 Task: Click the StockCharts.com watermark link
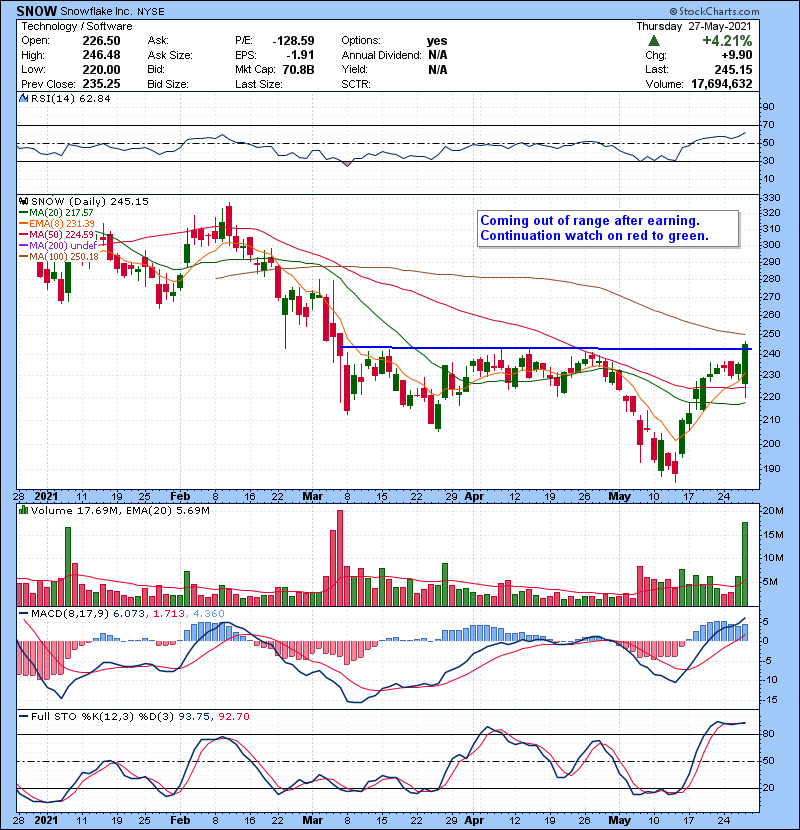pyautogui.click(x=714, y=11)
